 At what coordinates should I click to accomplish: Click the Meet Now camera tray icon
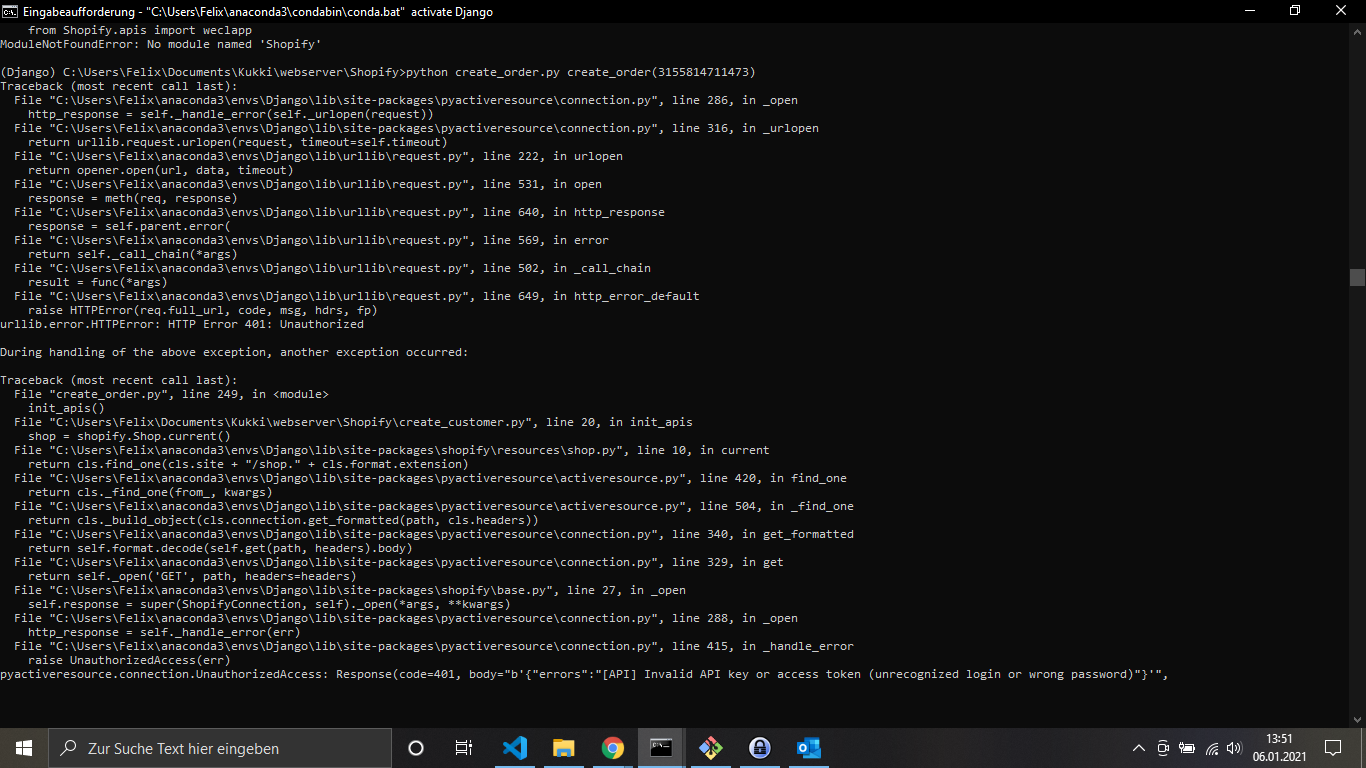coord(1163,748)
